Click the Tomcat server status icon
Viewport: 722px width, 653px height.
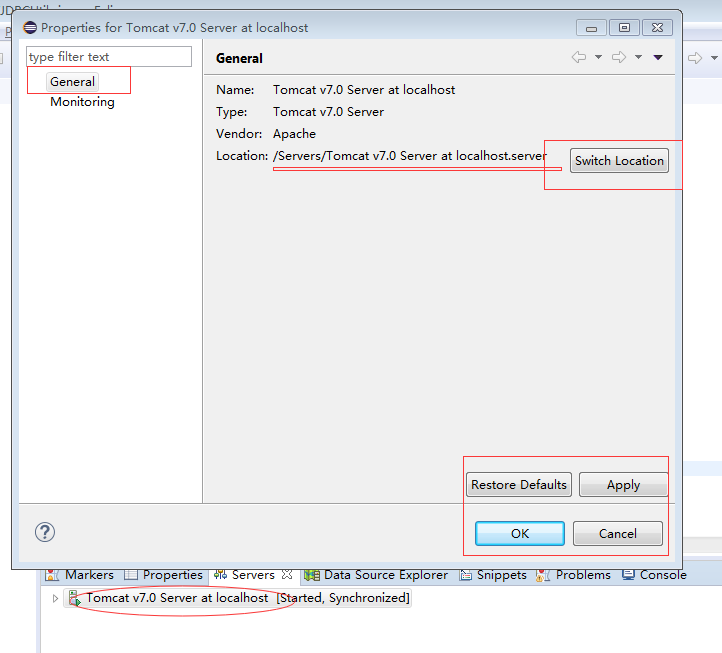tap(75, 598)
